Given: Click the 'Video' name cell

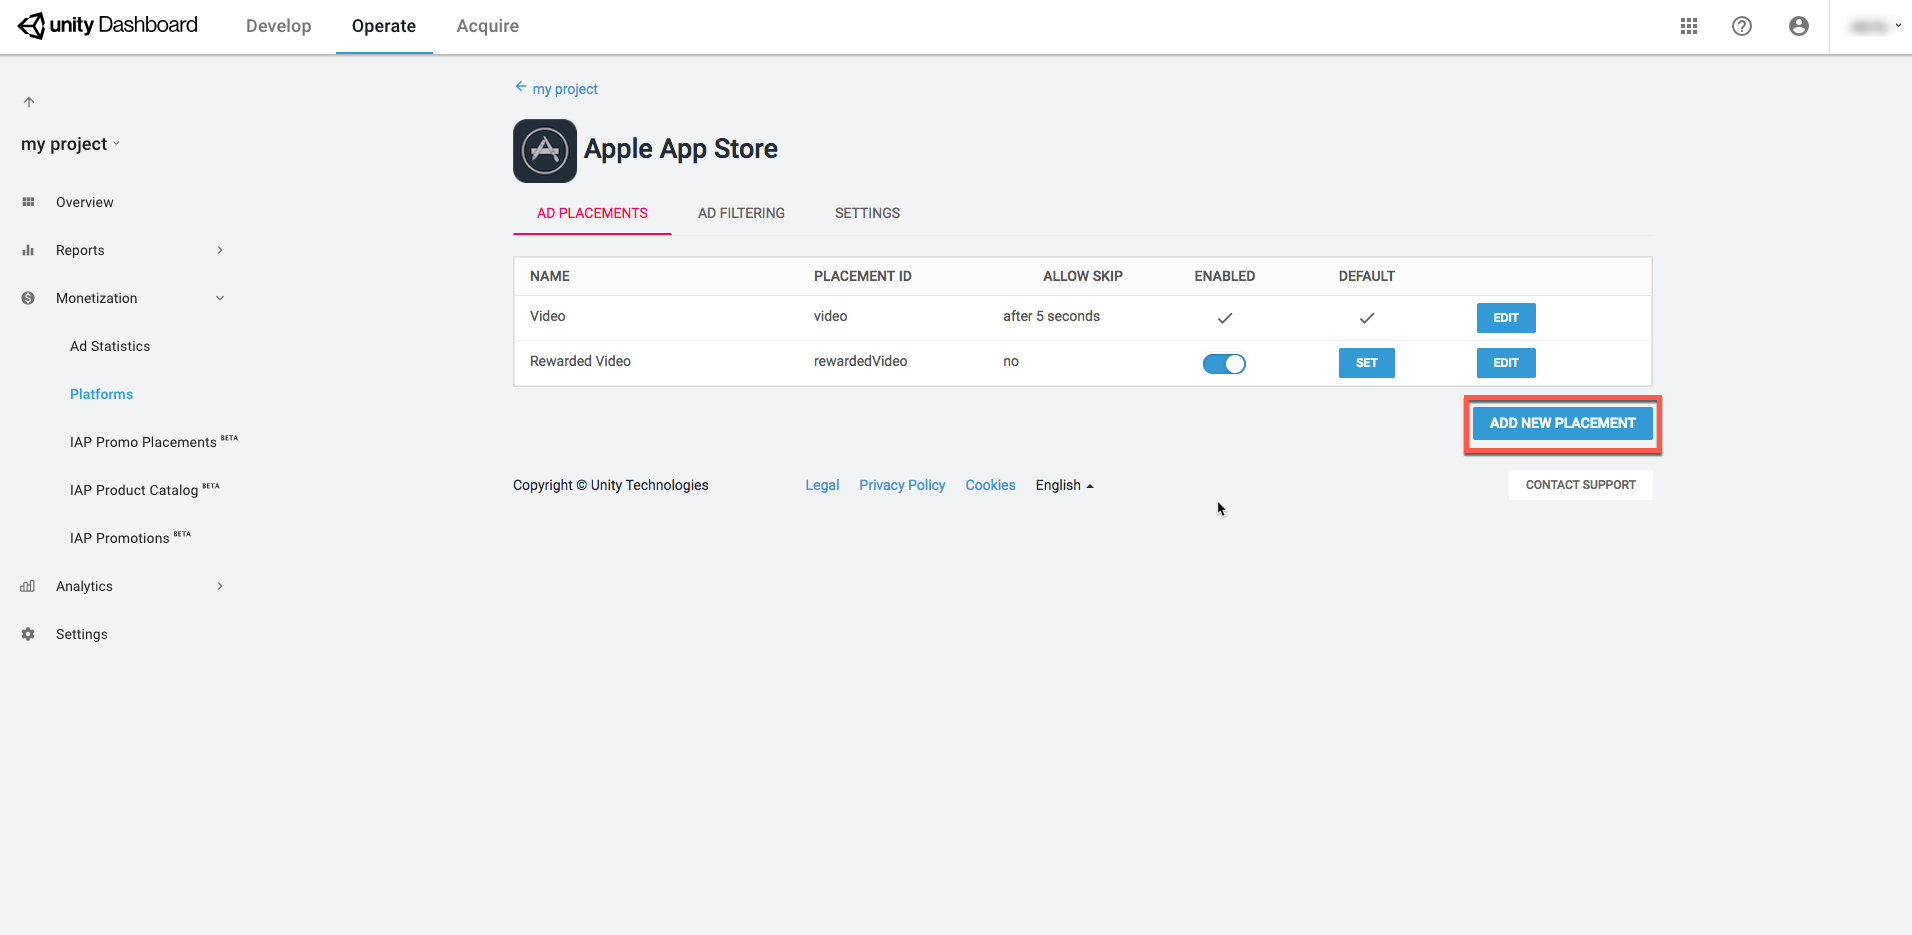Looking at the screenshot, I should tap(548, 316).
